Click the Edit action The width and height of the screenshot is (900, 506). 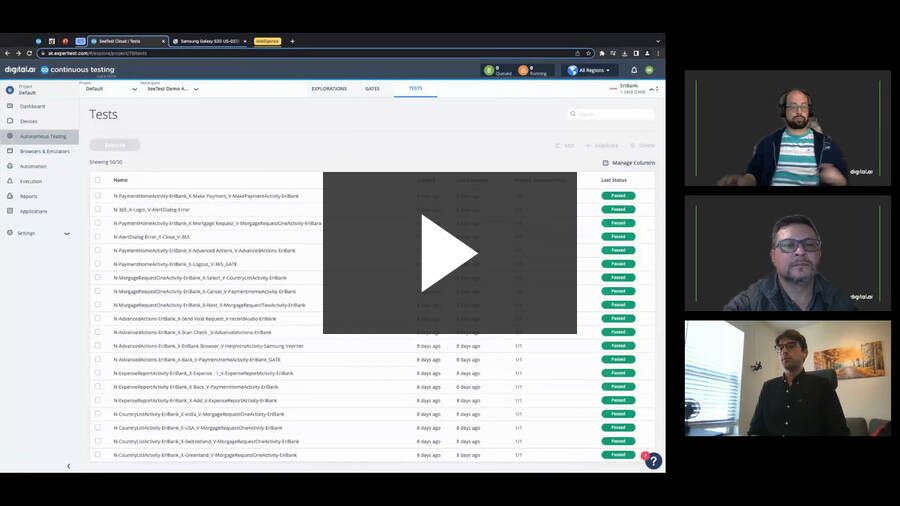[x=564, y=146]
